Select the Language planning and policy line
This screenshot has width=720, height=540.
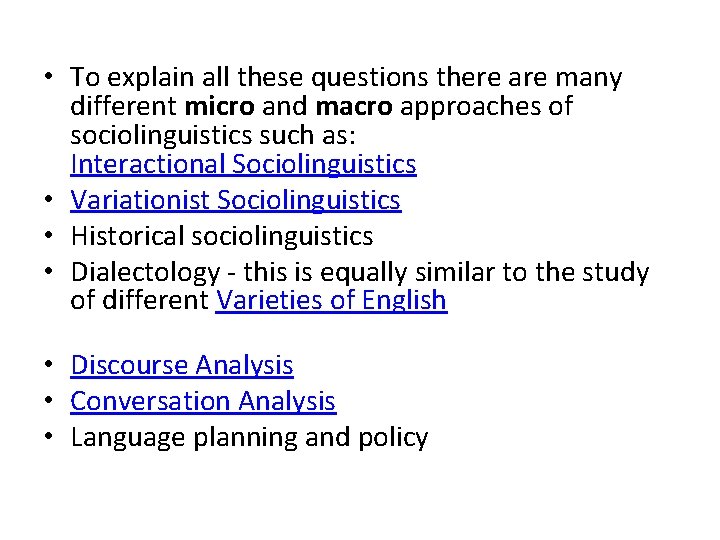coord(249,438)
